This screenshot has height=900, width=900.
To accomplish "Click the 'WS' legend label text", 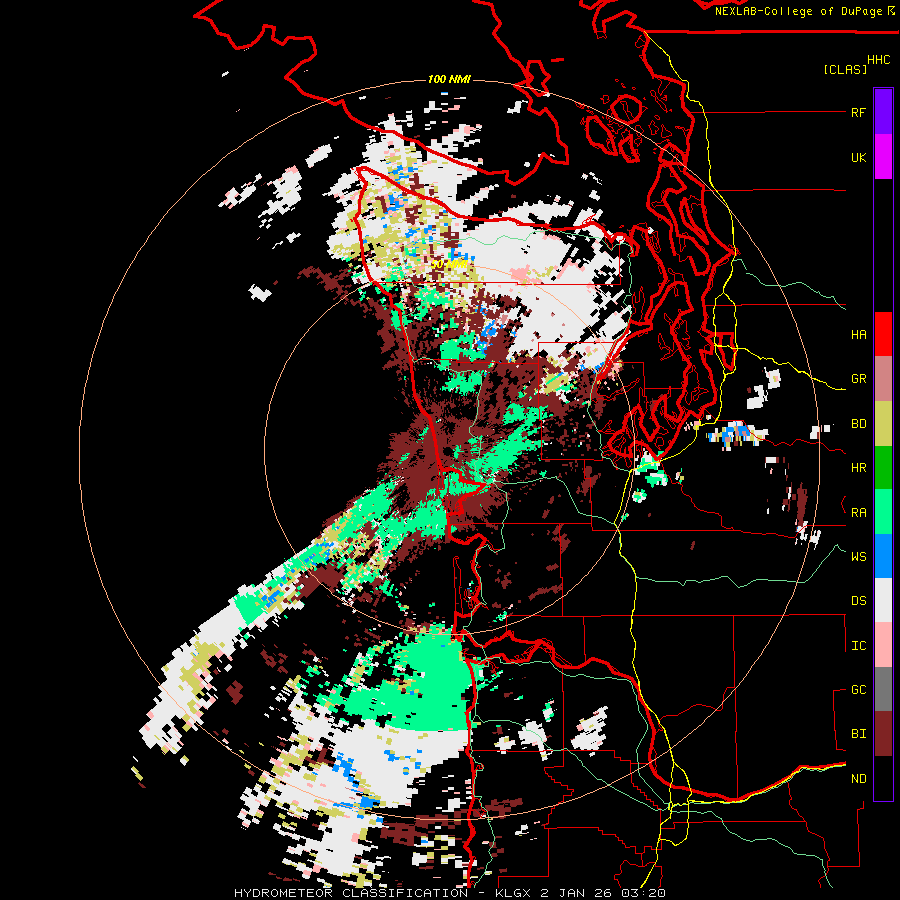I will pos(858,557).
